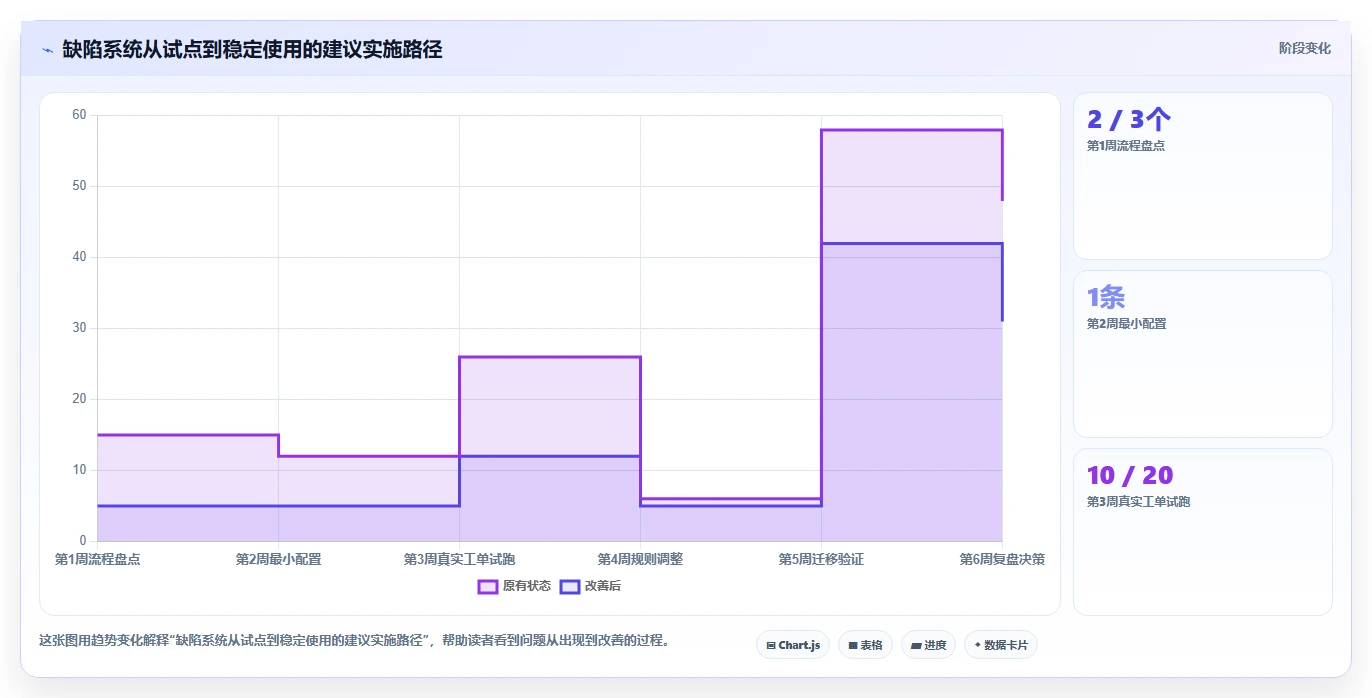Open the 10 / 20 data card
The image size is (1372, 698).
(x=1202, y=532)
